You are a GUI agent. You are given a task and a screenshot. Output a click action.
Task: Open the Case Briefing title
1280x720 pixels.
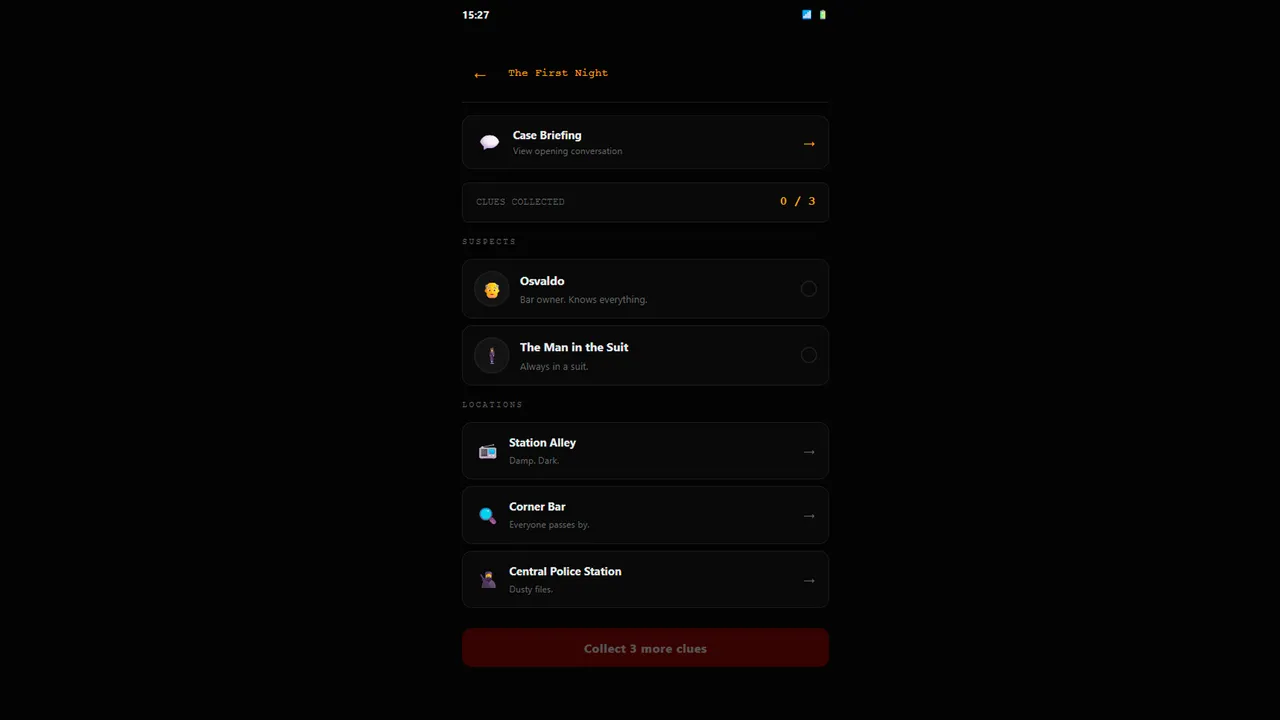pyautogui.click(x=547, y=135)
